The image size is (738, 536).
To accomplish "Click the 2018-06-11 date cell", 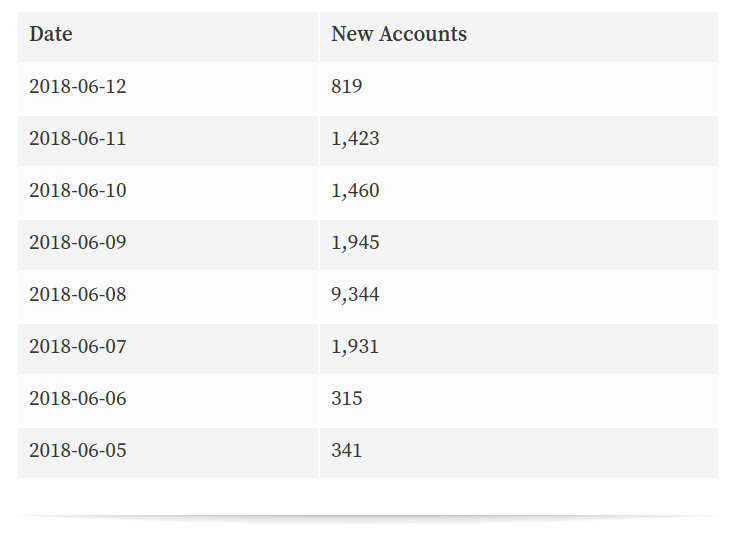I will 168,141.
